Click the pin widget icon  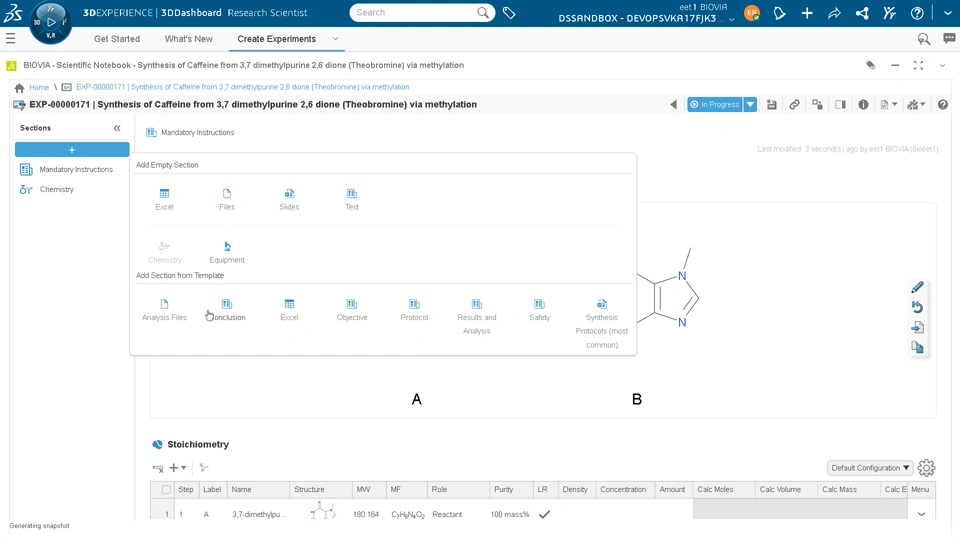pos(871,66)
